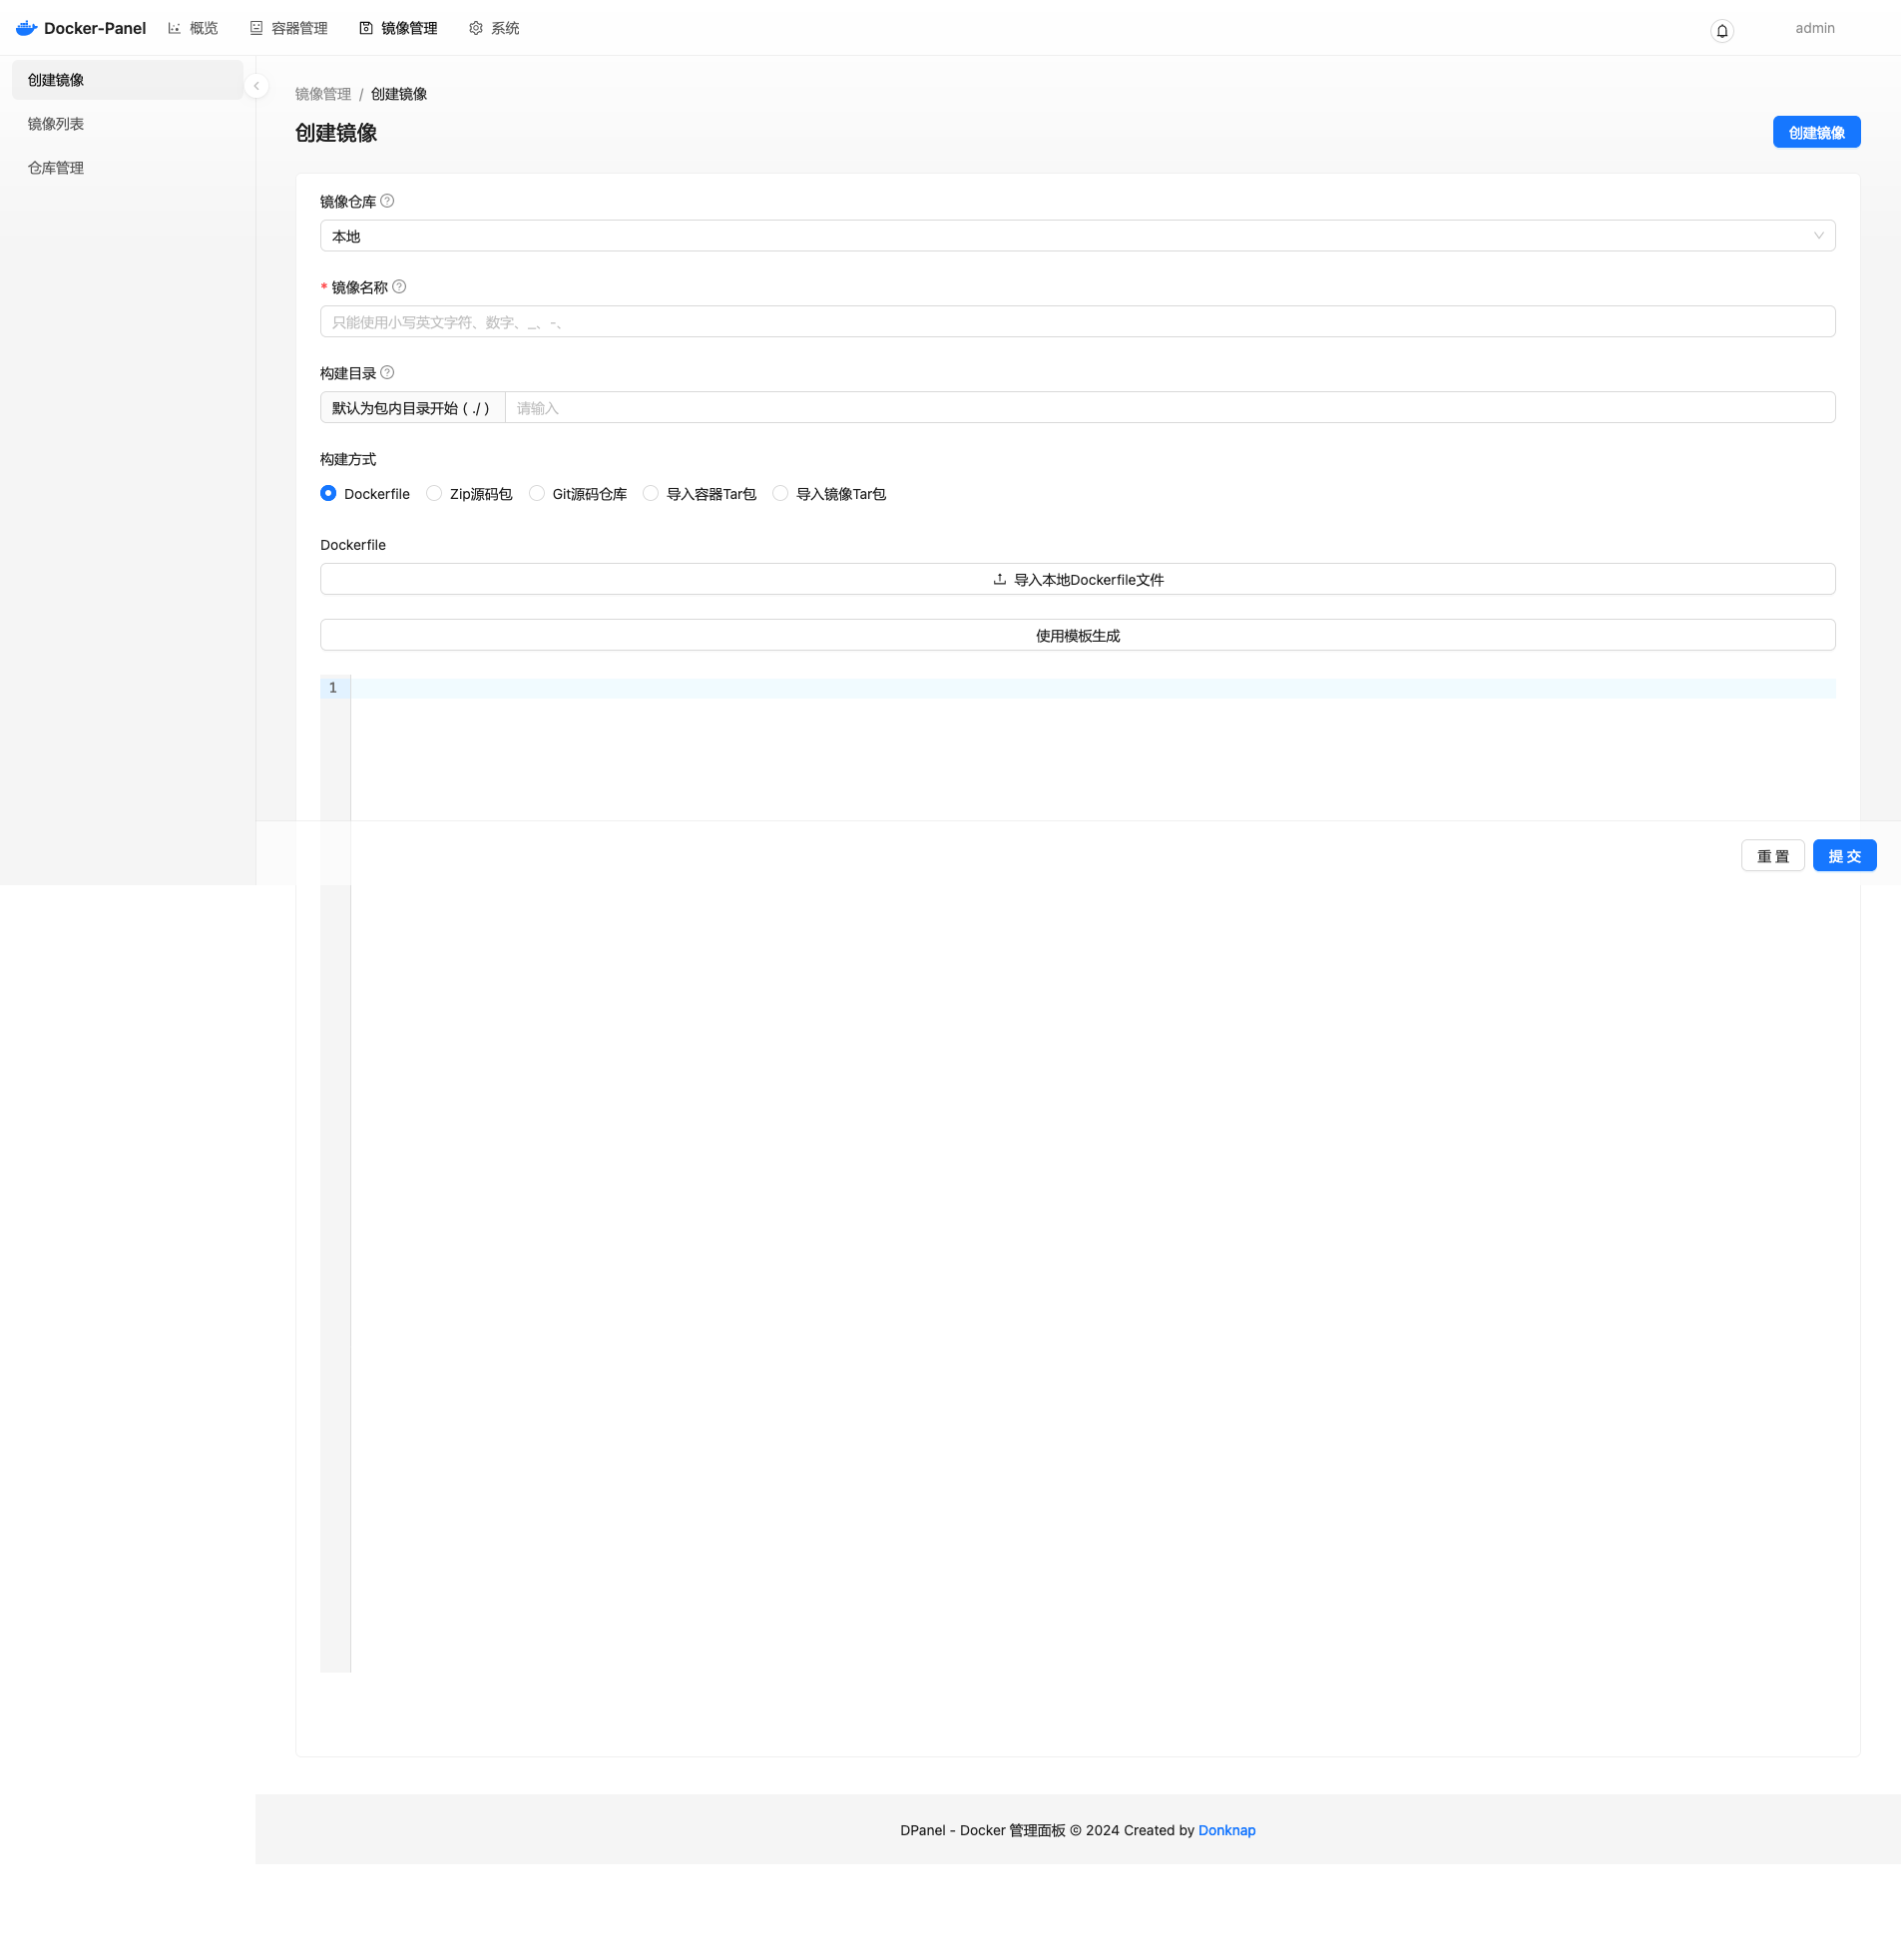Open the Donknap link in footer
The height and width of the screenshot is (1960, 1901).
(1227, 1830)
